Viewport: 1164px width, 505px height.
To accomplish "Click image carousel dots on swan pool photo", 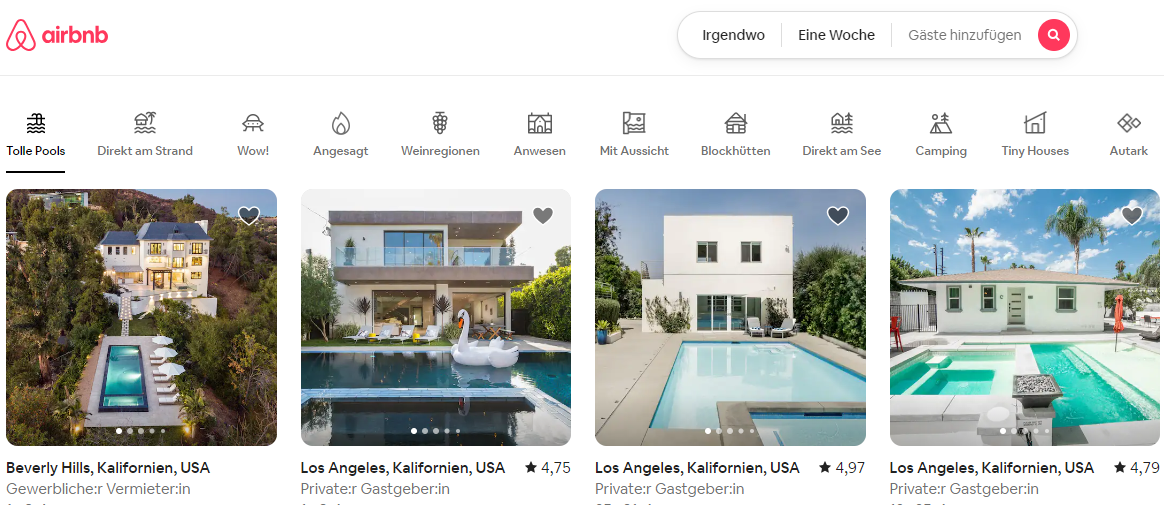I will click(436, 431).
